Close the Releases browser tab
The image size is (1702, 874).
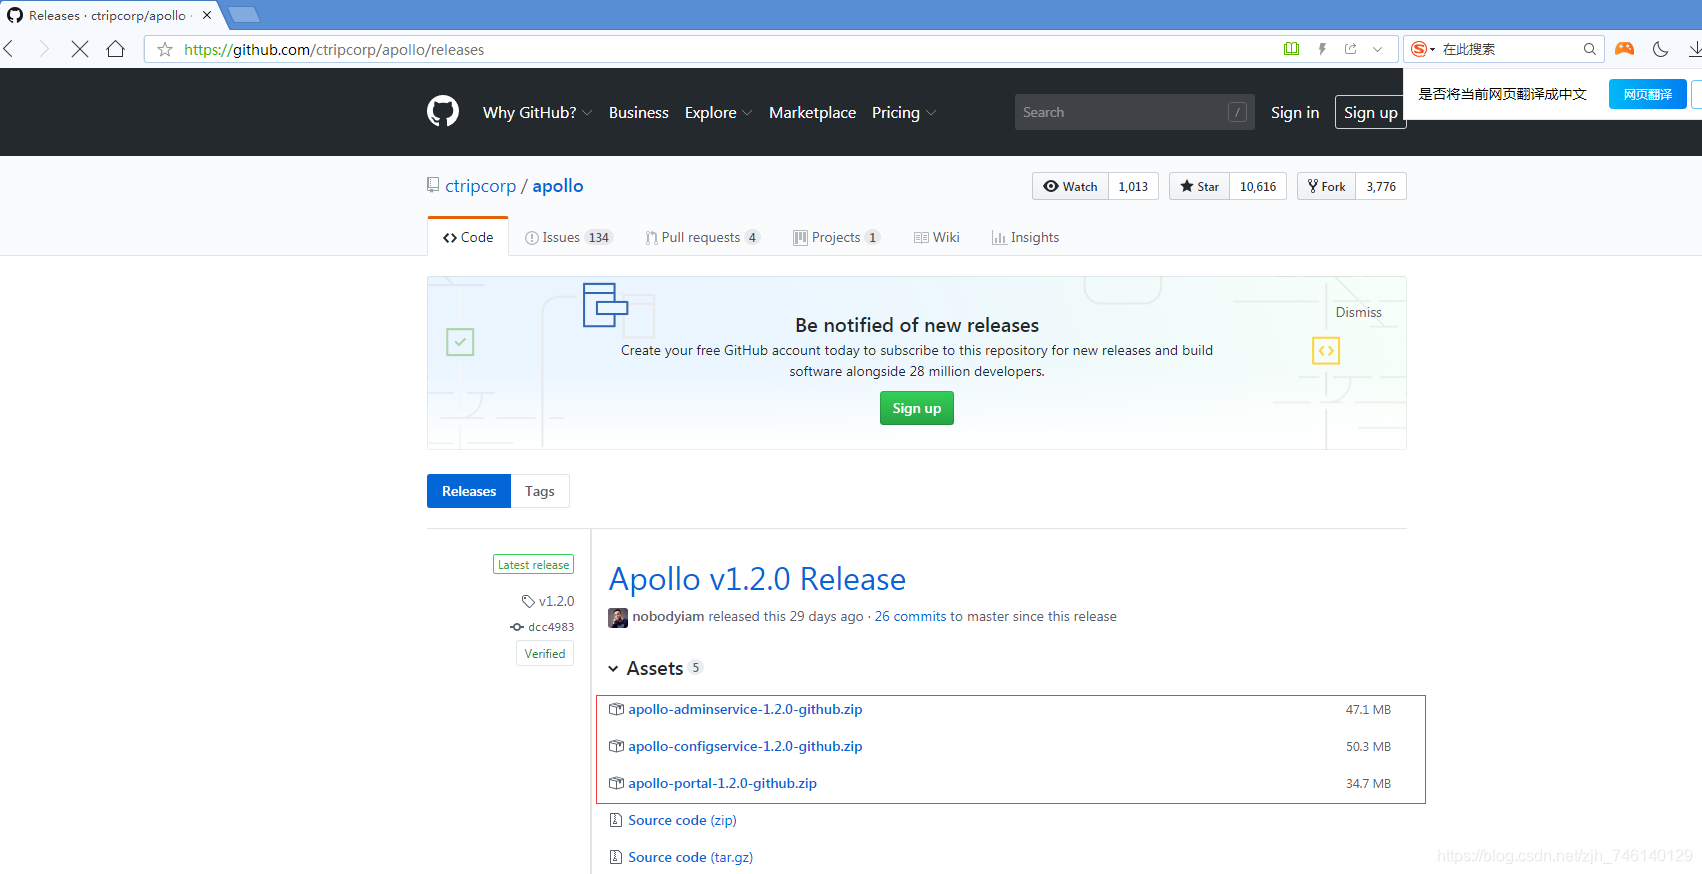207,15
